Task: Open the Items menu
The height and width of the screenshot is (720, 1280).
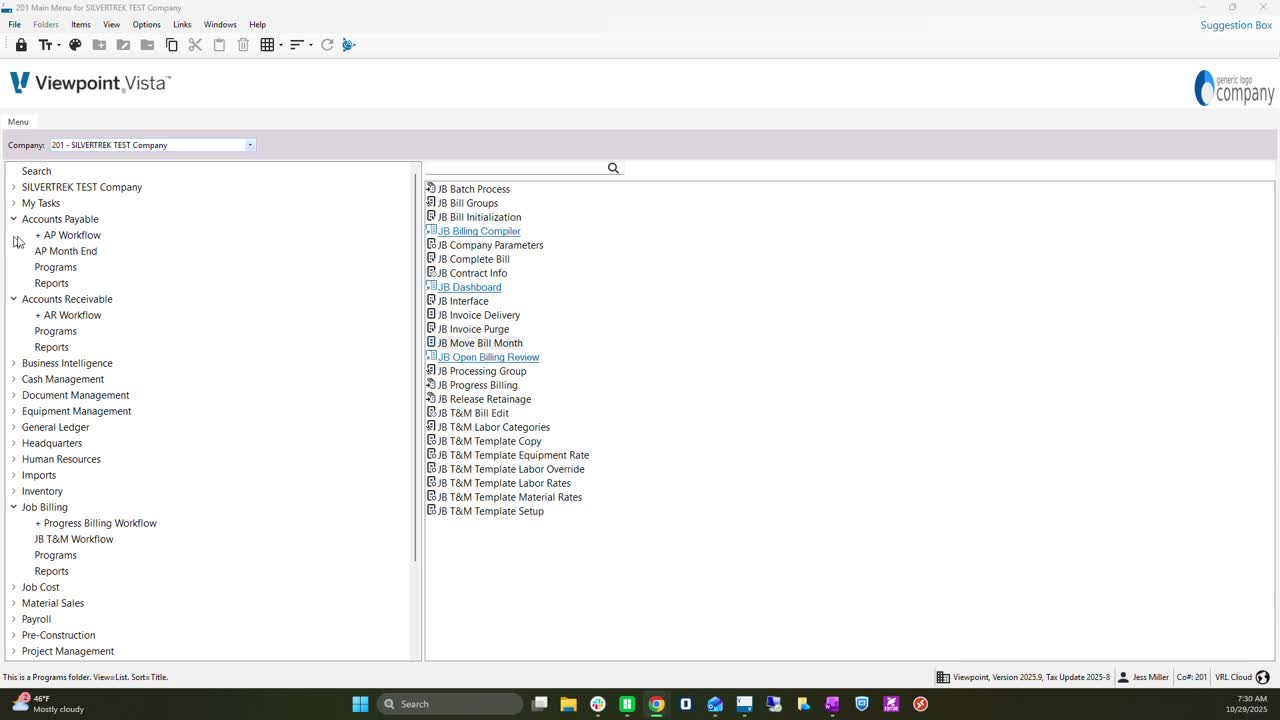Action: [81, 24]
